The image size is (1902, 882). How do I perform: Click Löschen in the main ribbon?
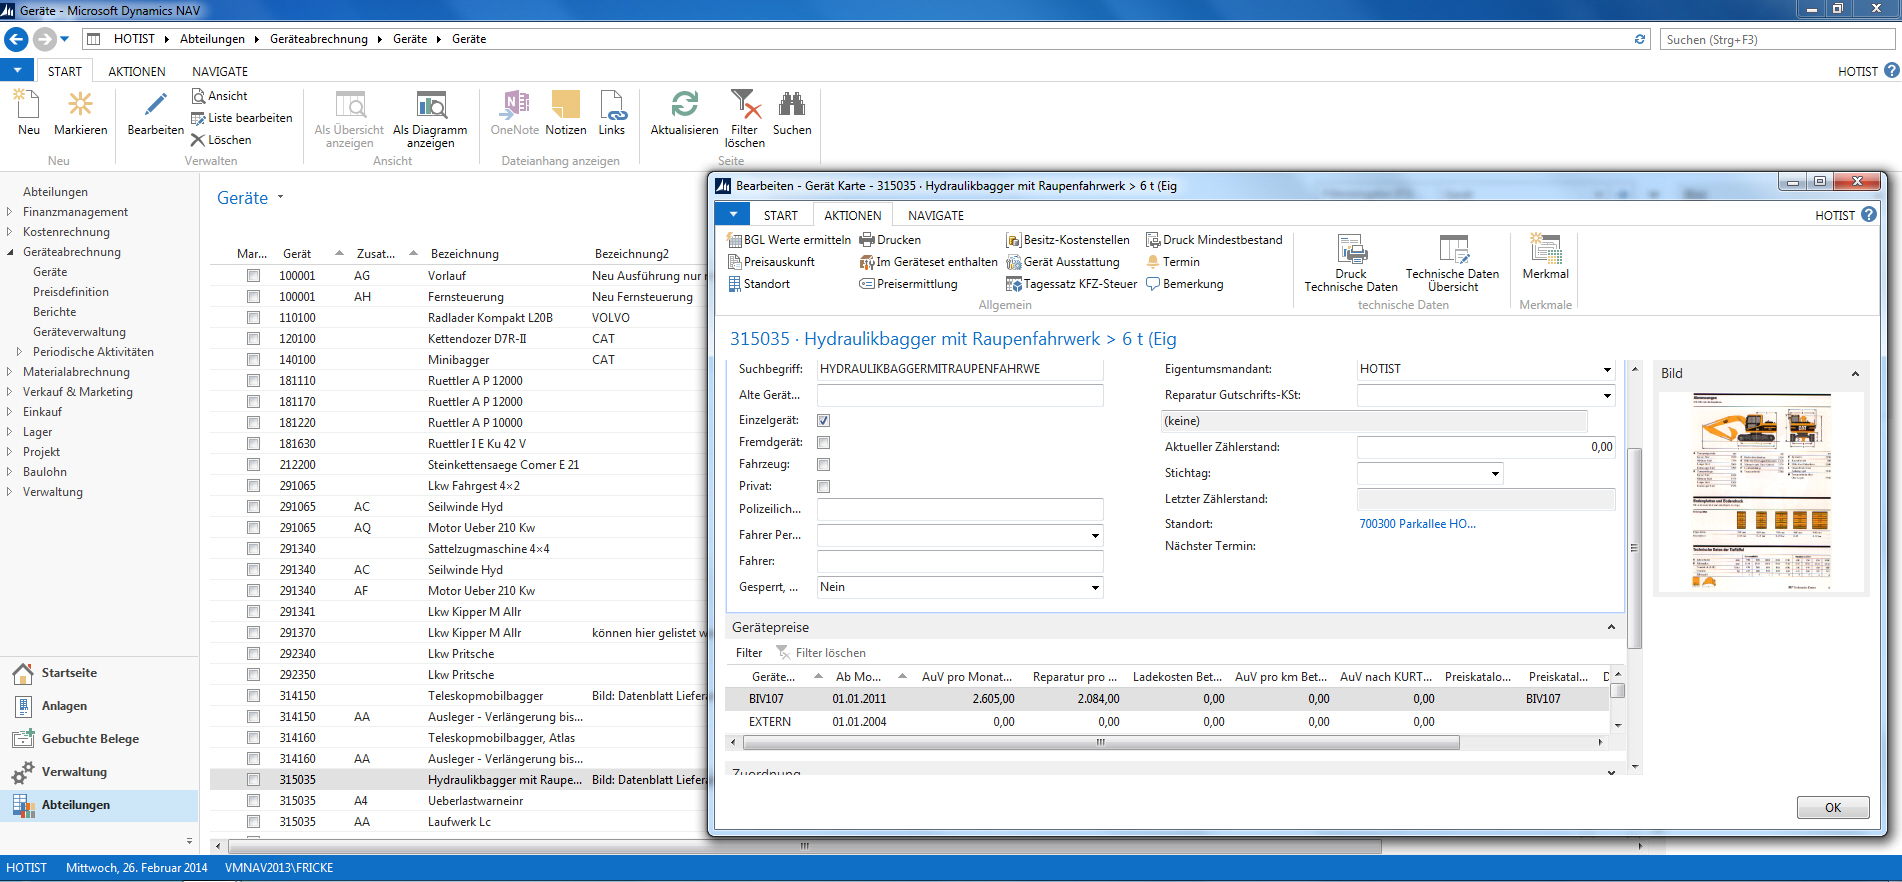pyautogui.click(x=221, y=140)
